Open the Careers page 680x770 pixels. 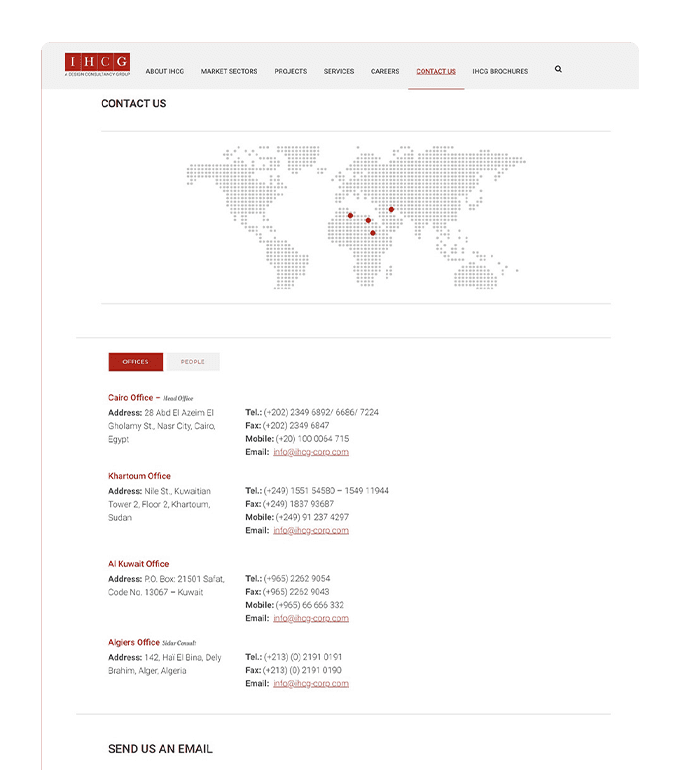coord(385,71)
